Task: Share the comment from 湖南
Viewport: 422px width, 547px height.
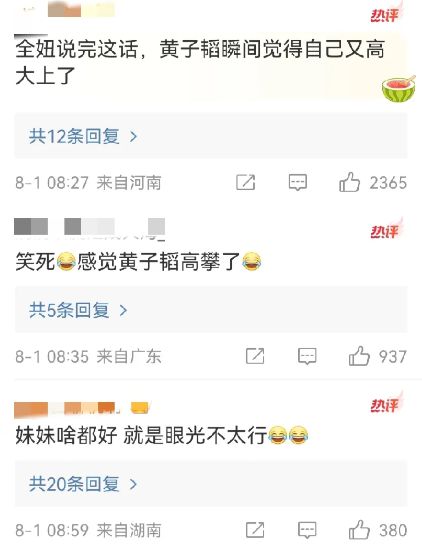Action: (x=255, y=530)
